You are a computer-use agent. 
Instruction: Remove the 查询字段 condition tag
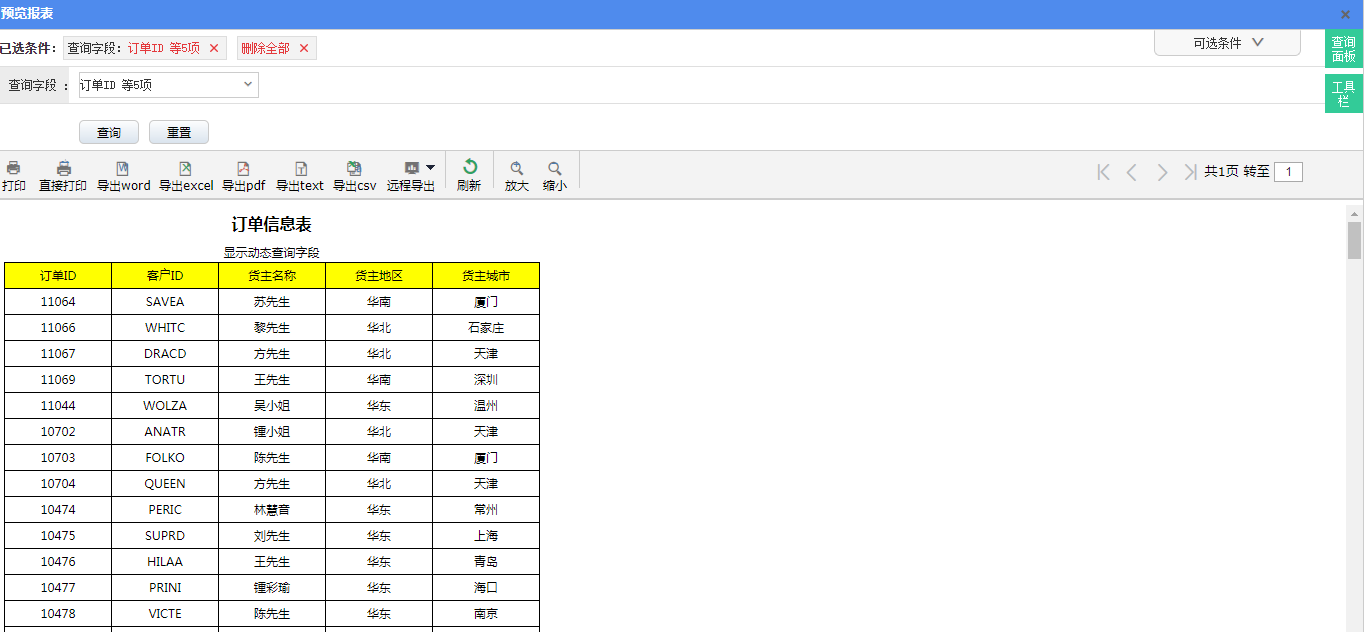tap(214, 48)
